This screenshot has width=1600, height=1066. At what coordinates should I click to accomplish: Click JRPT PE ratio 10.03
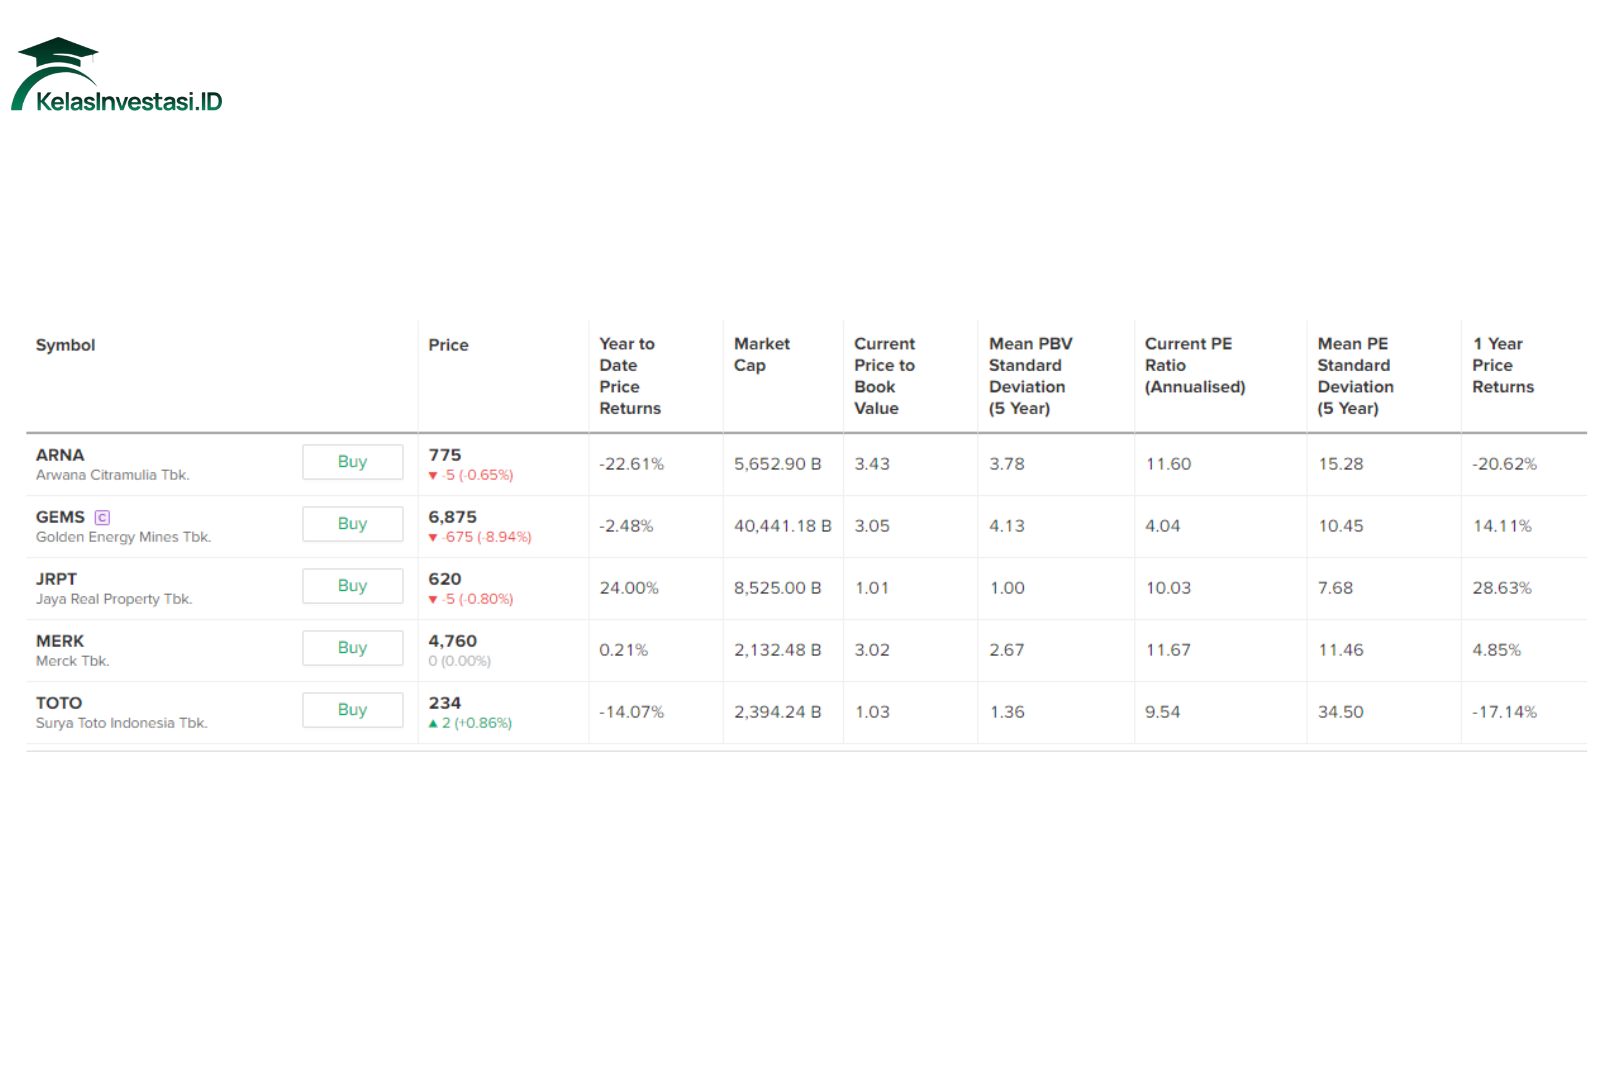pyautogui.click(x=1168, y=588)
